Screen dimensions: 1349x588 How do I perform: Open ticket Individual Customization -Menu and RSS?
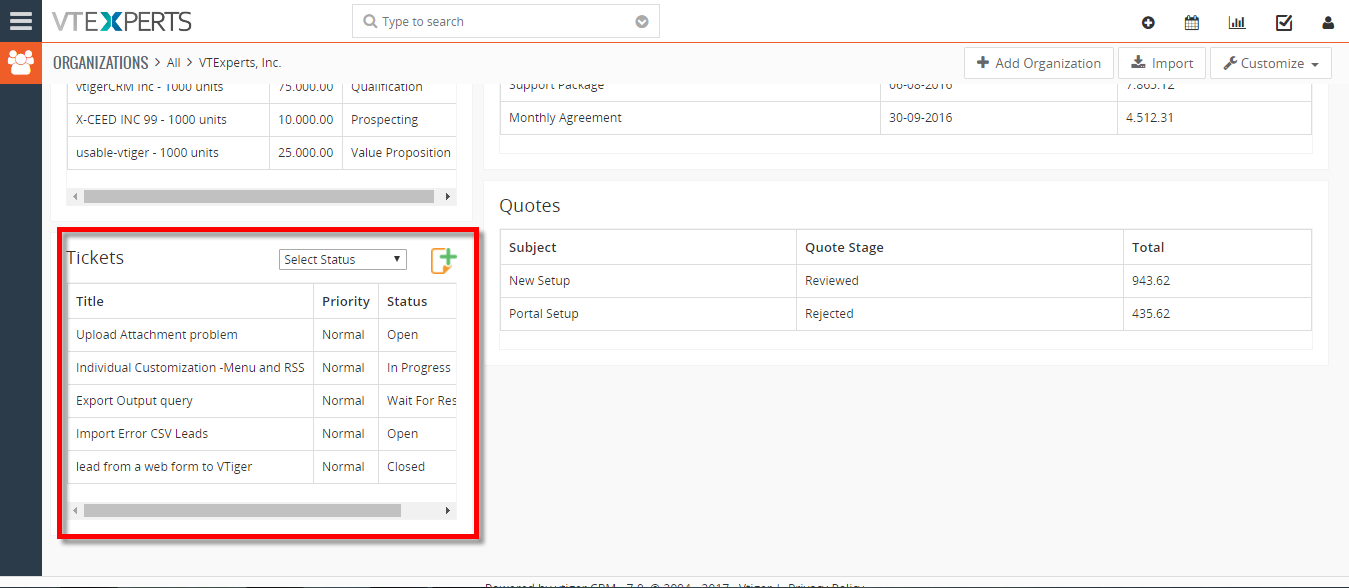[190, 368]
